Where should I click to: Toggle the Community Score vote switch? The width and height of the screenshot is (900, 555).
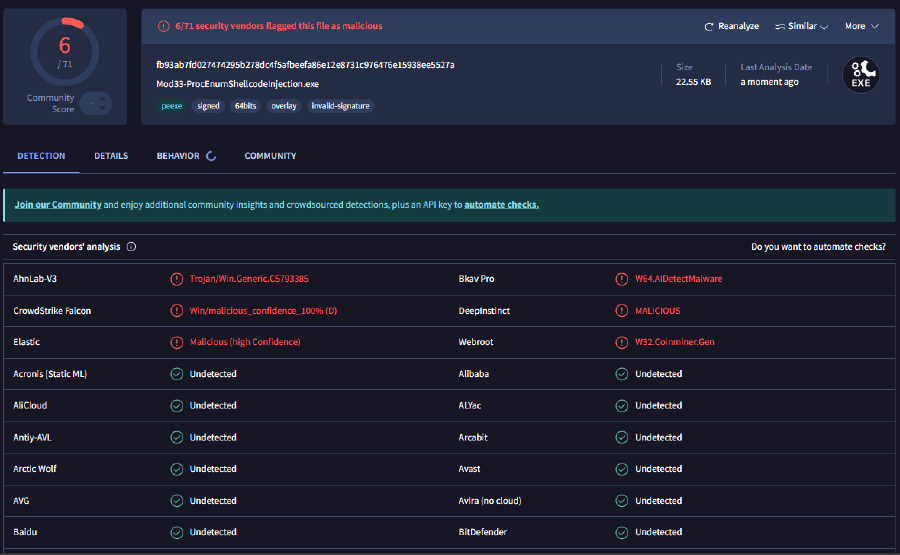(95, 103)
